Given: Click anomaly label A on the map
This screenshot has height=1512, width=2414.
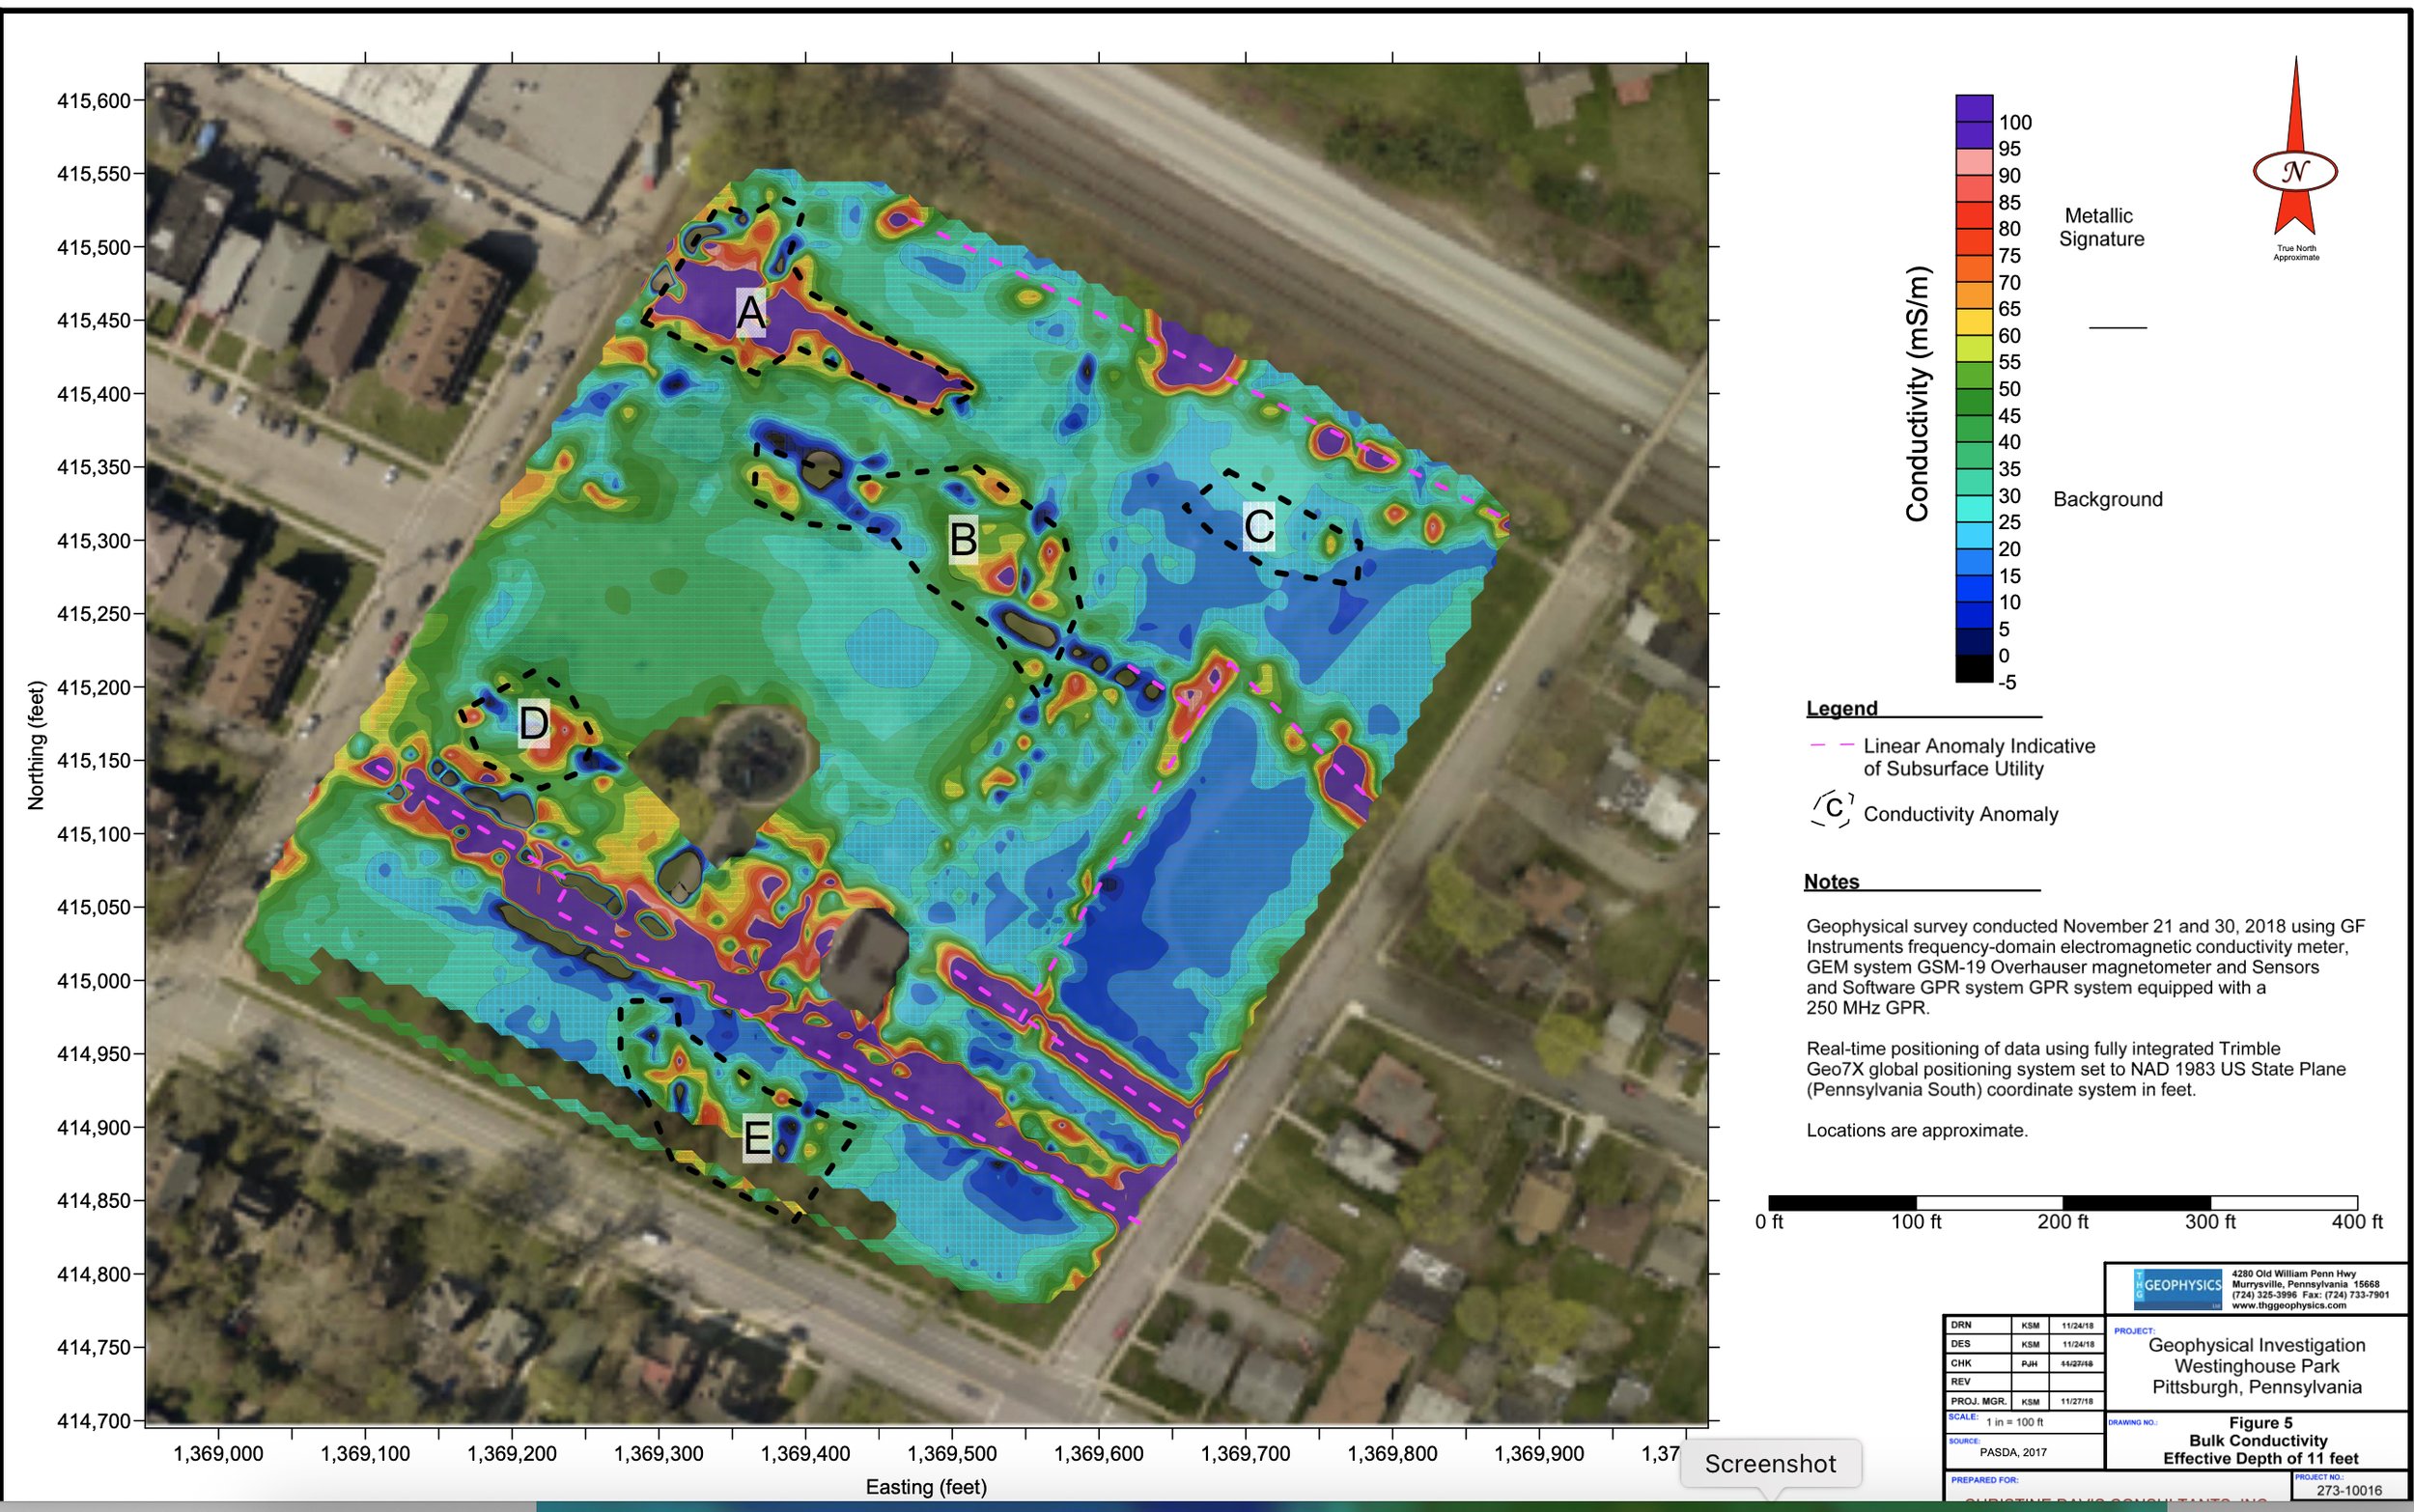Looking at the screenshot, I should click(750, 313).
